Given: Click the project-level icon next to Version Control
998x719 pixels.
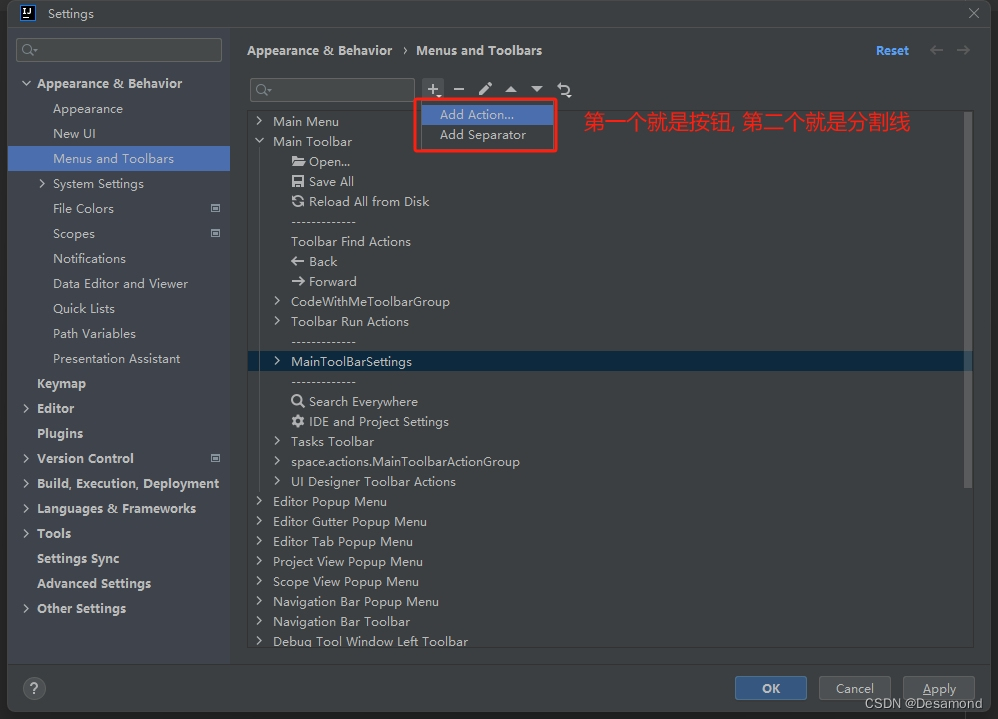Looking at the screenshot, I should click(x=216, y=458).
